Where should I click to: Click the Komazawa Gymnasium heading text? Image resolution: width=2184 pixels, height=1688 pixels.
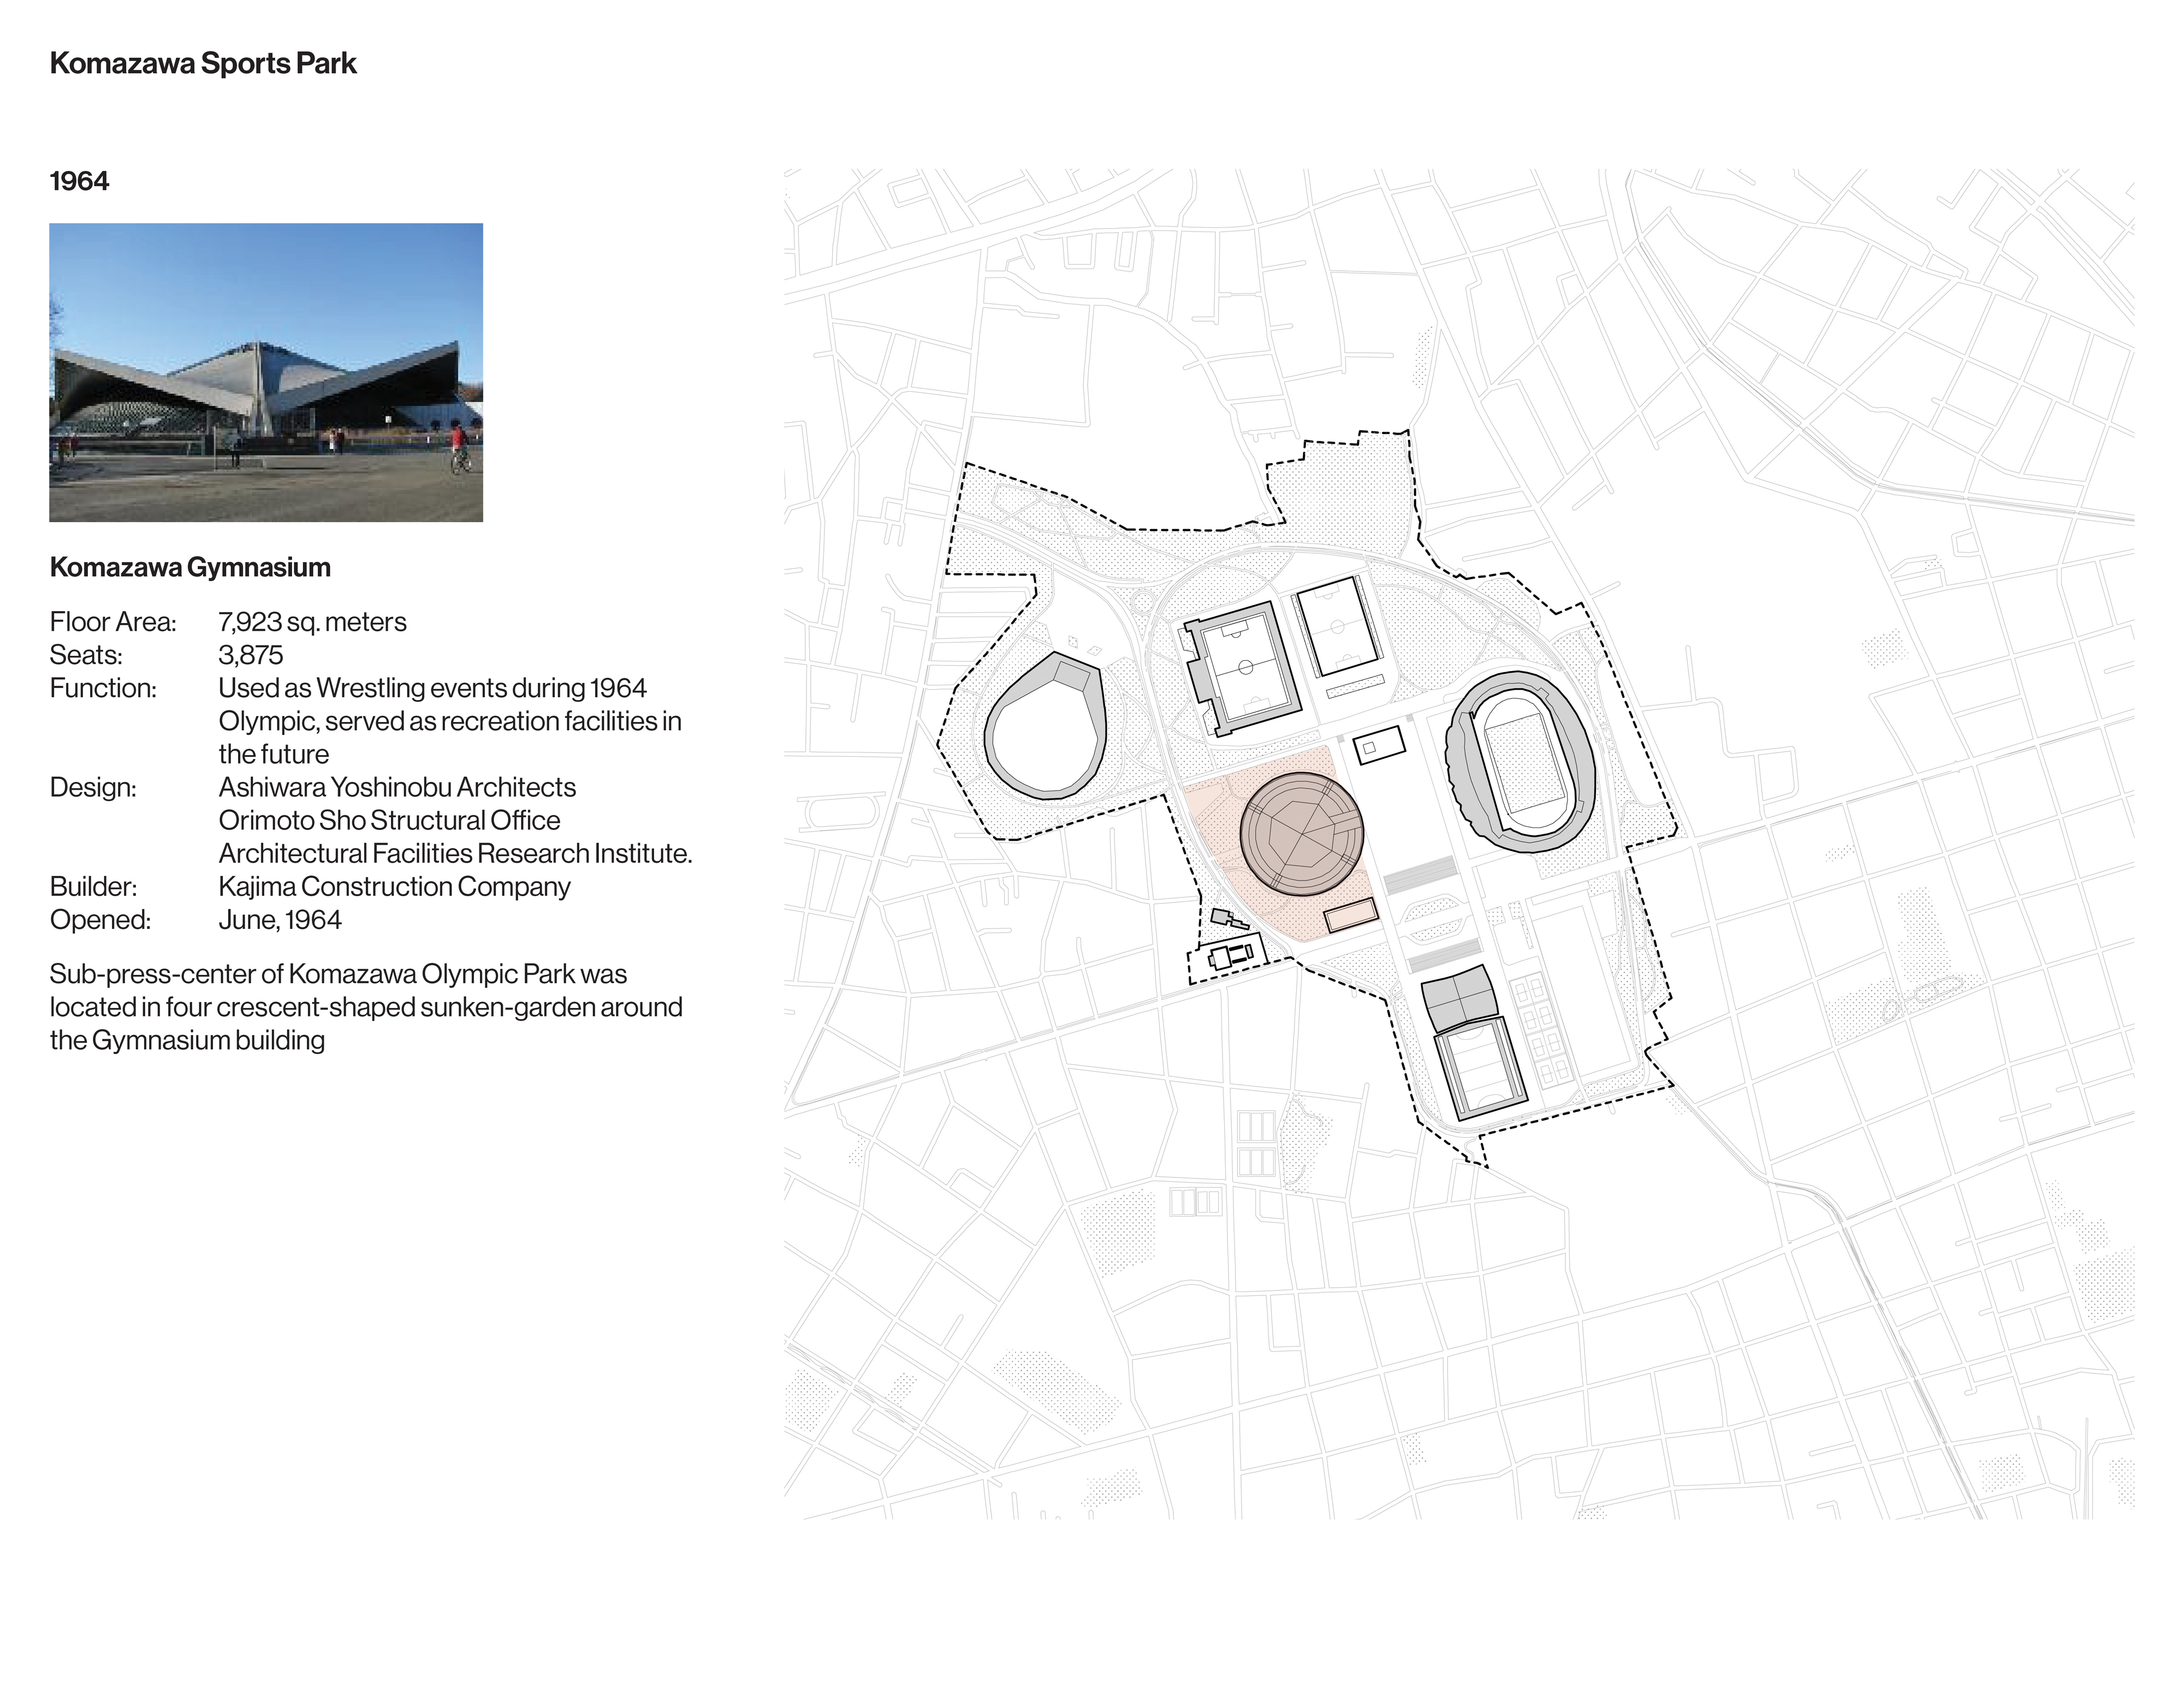pos(190,567)
